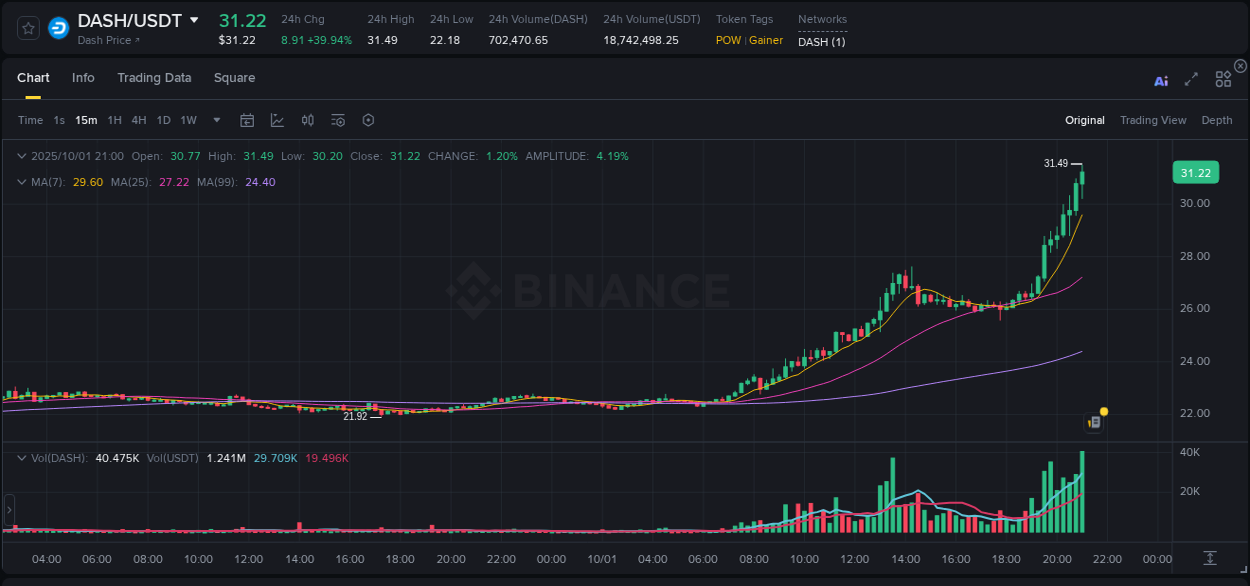
Task: Switch to the Info tab
Action: pos(83,77)
